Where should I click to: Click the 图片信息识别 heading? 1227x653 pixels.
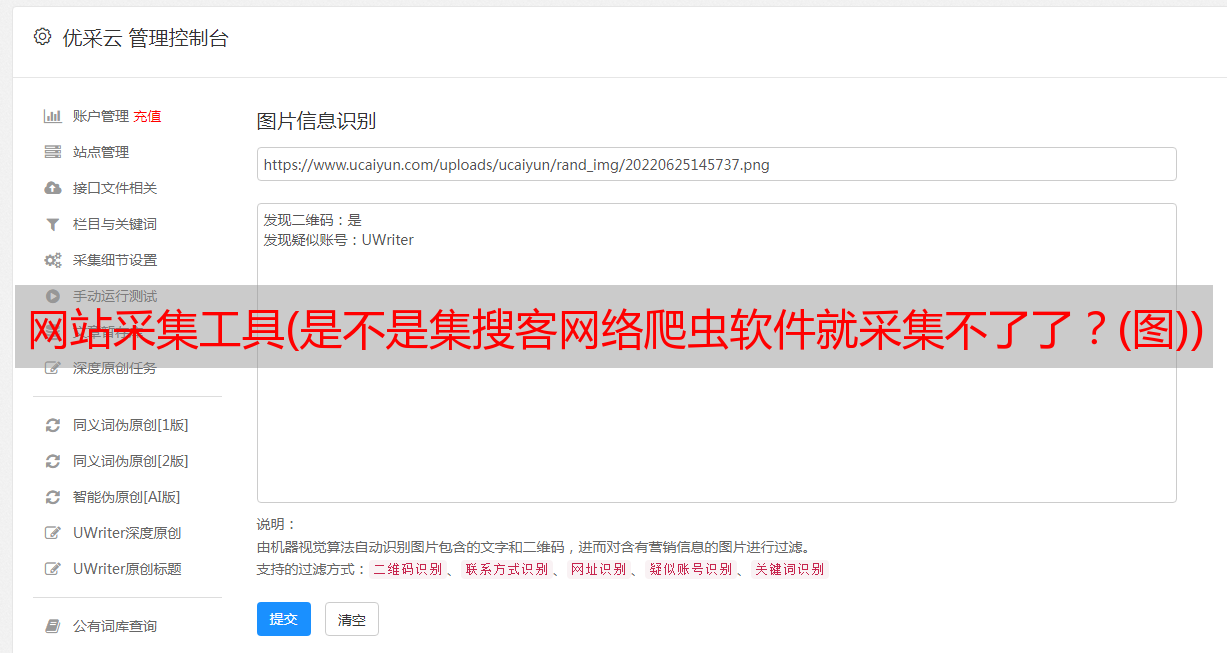click(x=316, y=121)
